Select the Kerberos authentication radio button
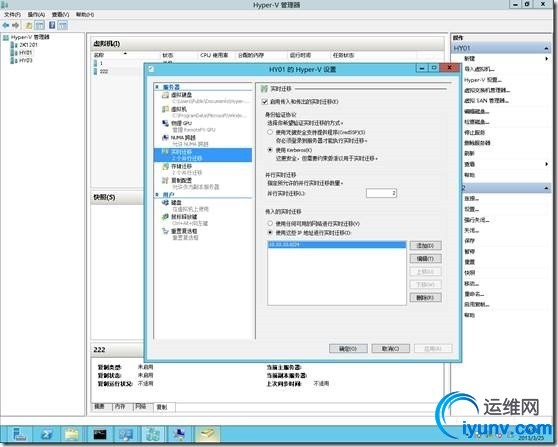 pyautogui.click(x=270, y=150)
